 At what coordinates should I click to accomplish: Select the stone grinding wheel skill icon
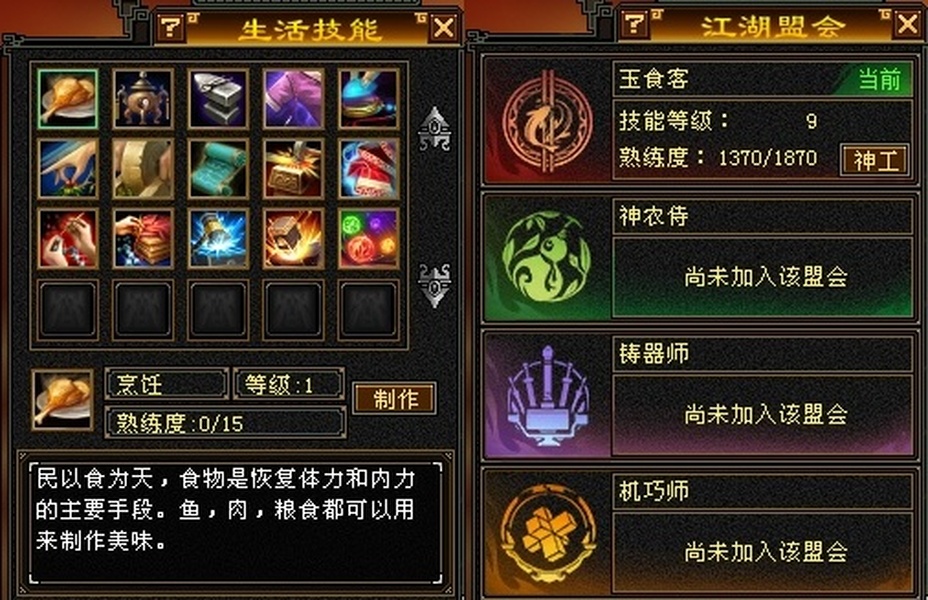[143, 169]
